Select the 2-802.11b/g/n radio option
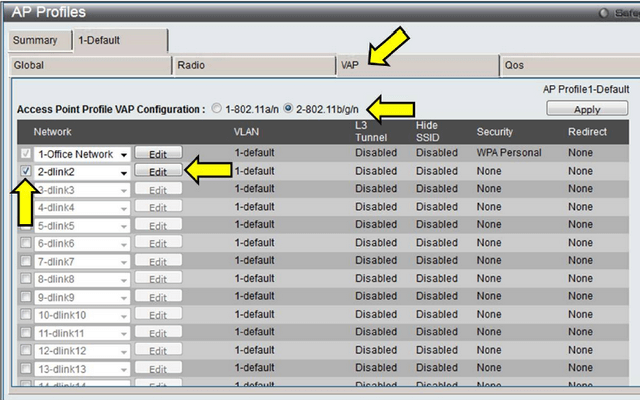Image resolution: width=640 pixels, height=400 pixels. (289, 108)
